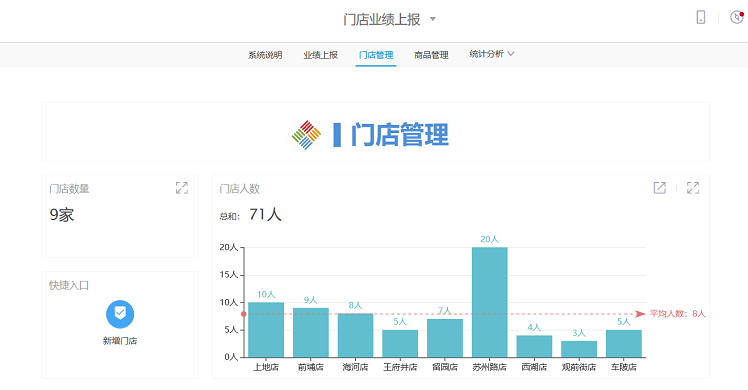This screenshot has width=748, height=390.
Task: Open the mobile preview phone icon
Action: click(x=700, y=17)
